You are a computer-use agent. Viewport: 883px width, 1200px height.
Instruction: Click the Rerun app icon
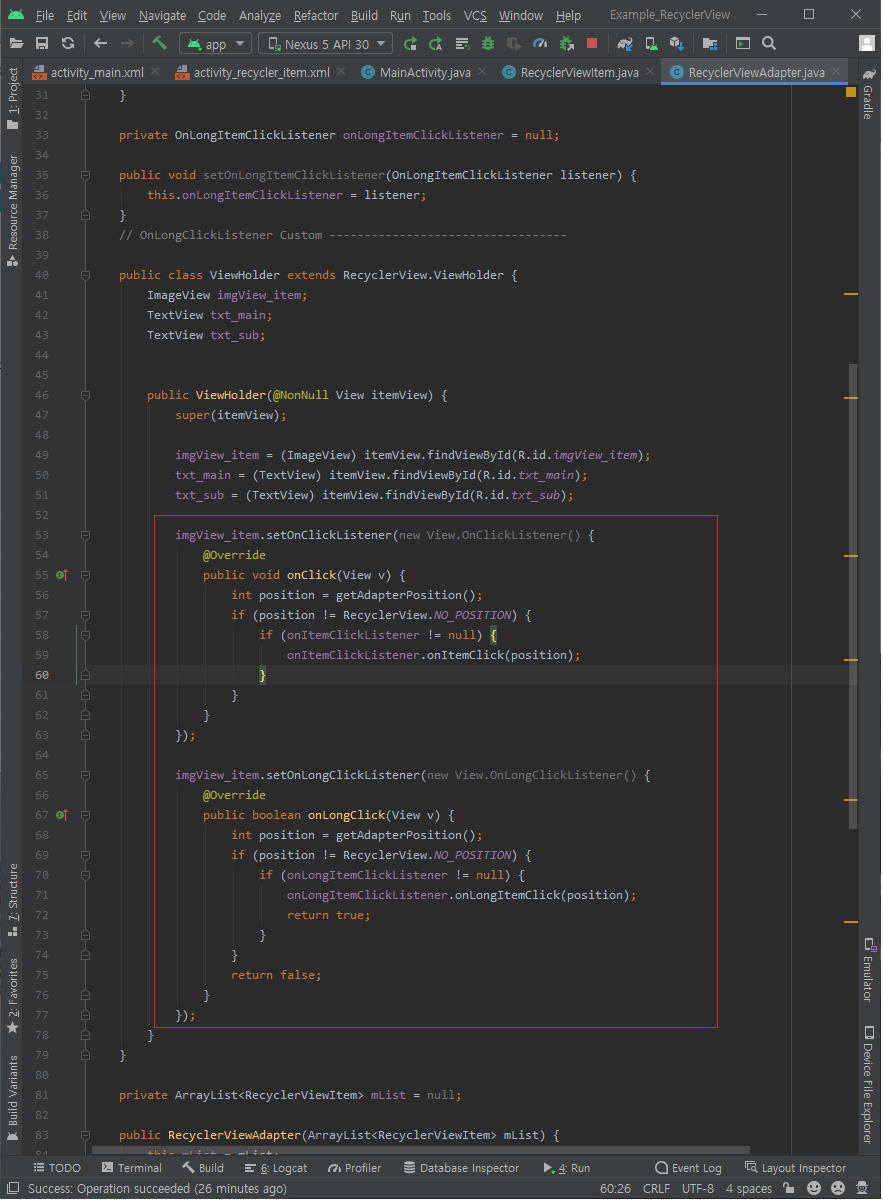(x=410, y=43)
